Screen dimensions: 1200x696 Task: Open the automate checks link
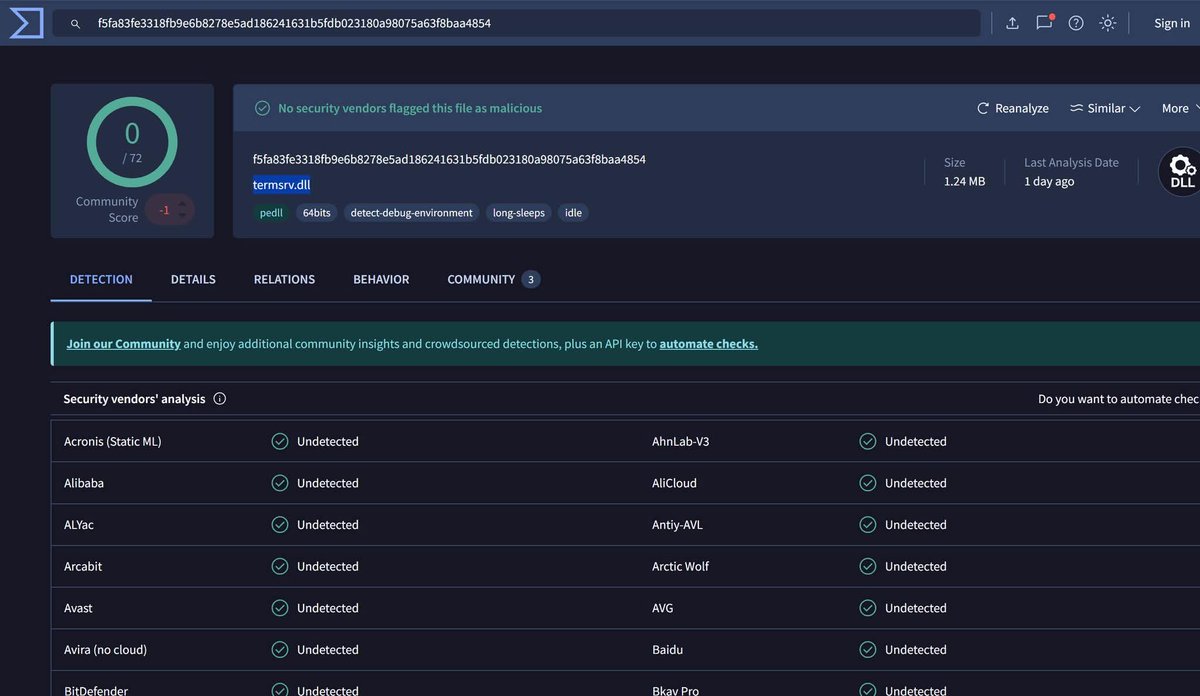click(709, 344)
